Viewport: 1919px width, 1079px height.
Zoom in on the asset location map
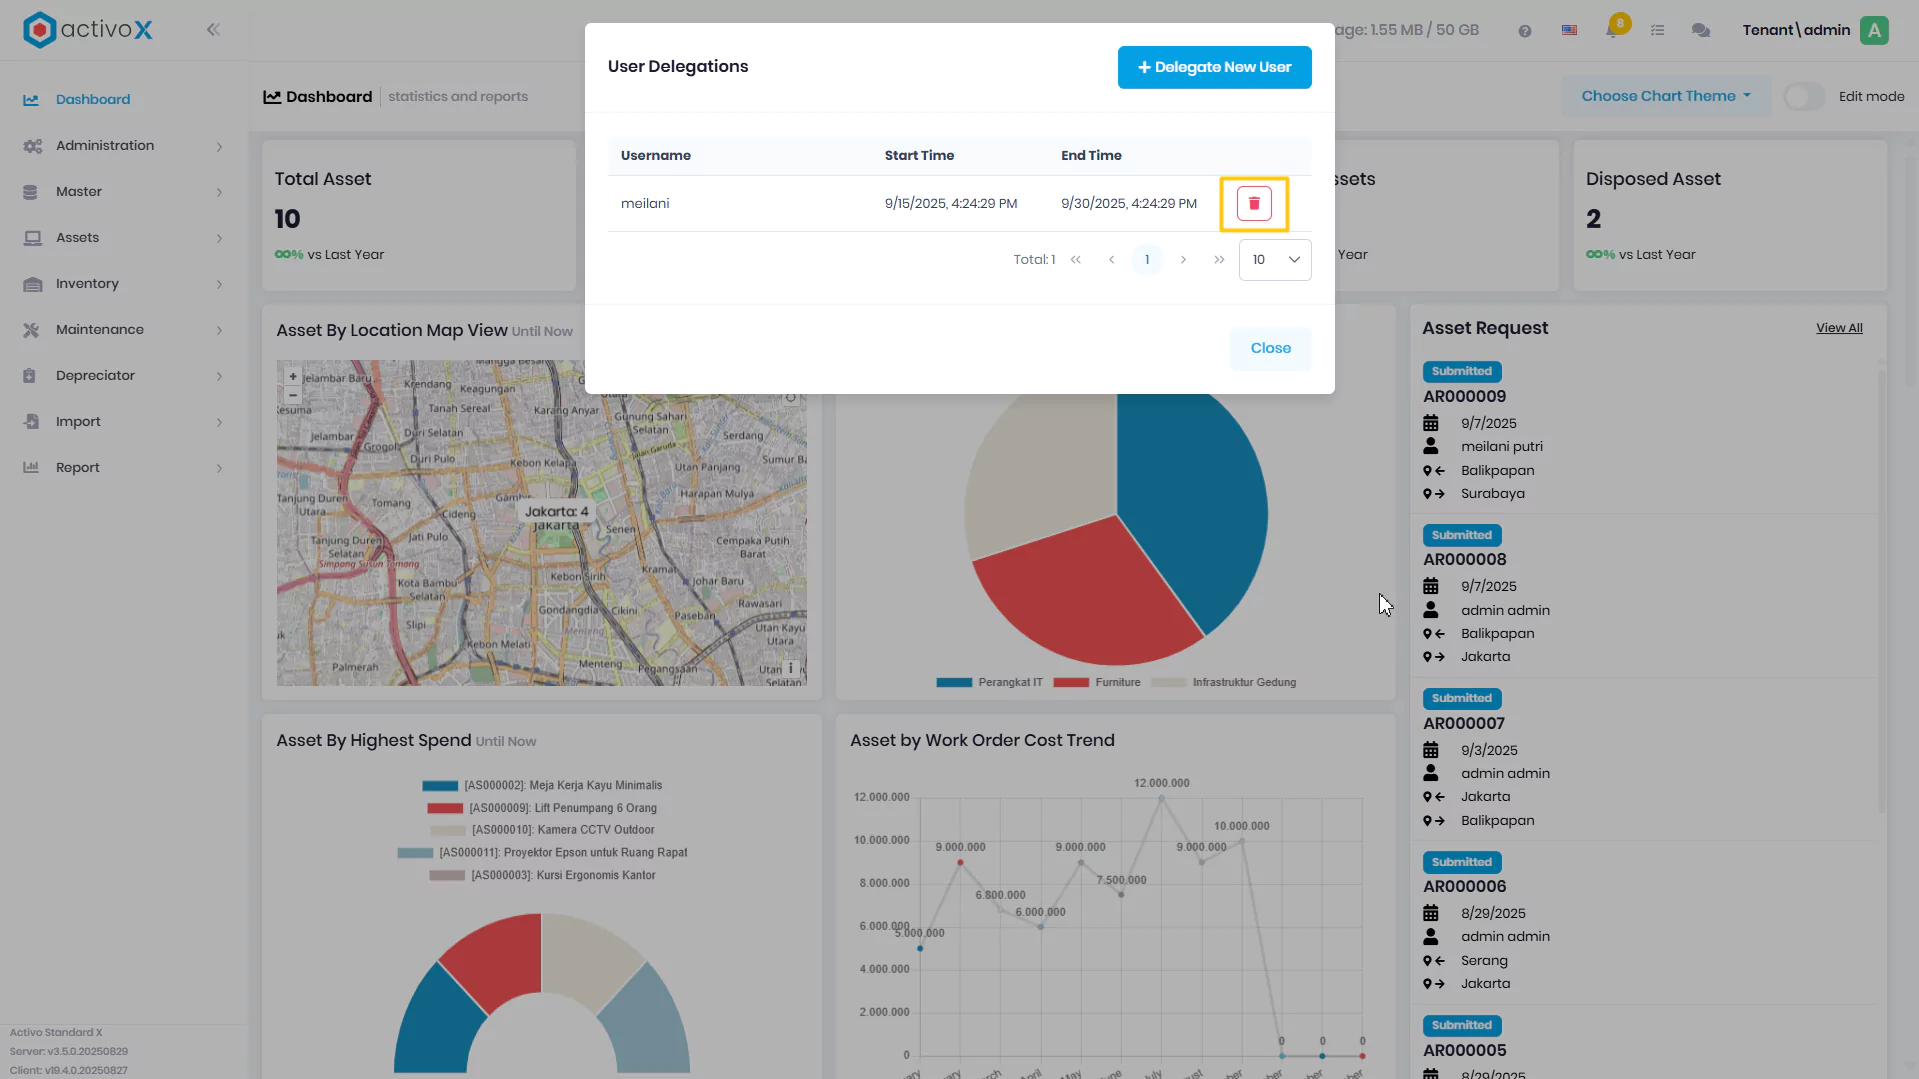293,377
